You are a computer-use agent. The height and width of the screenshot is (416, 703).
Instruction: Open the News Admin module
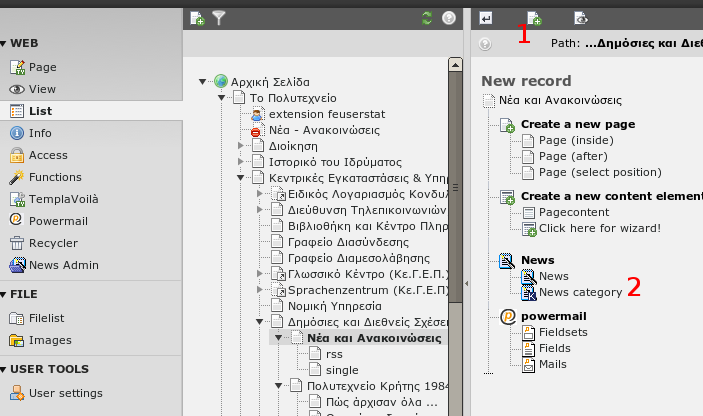[63, 265]
